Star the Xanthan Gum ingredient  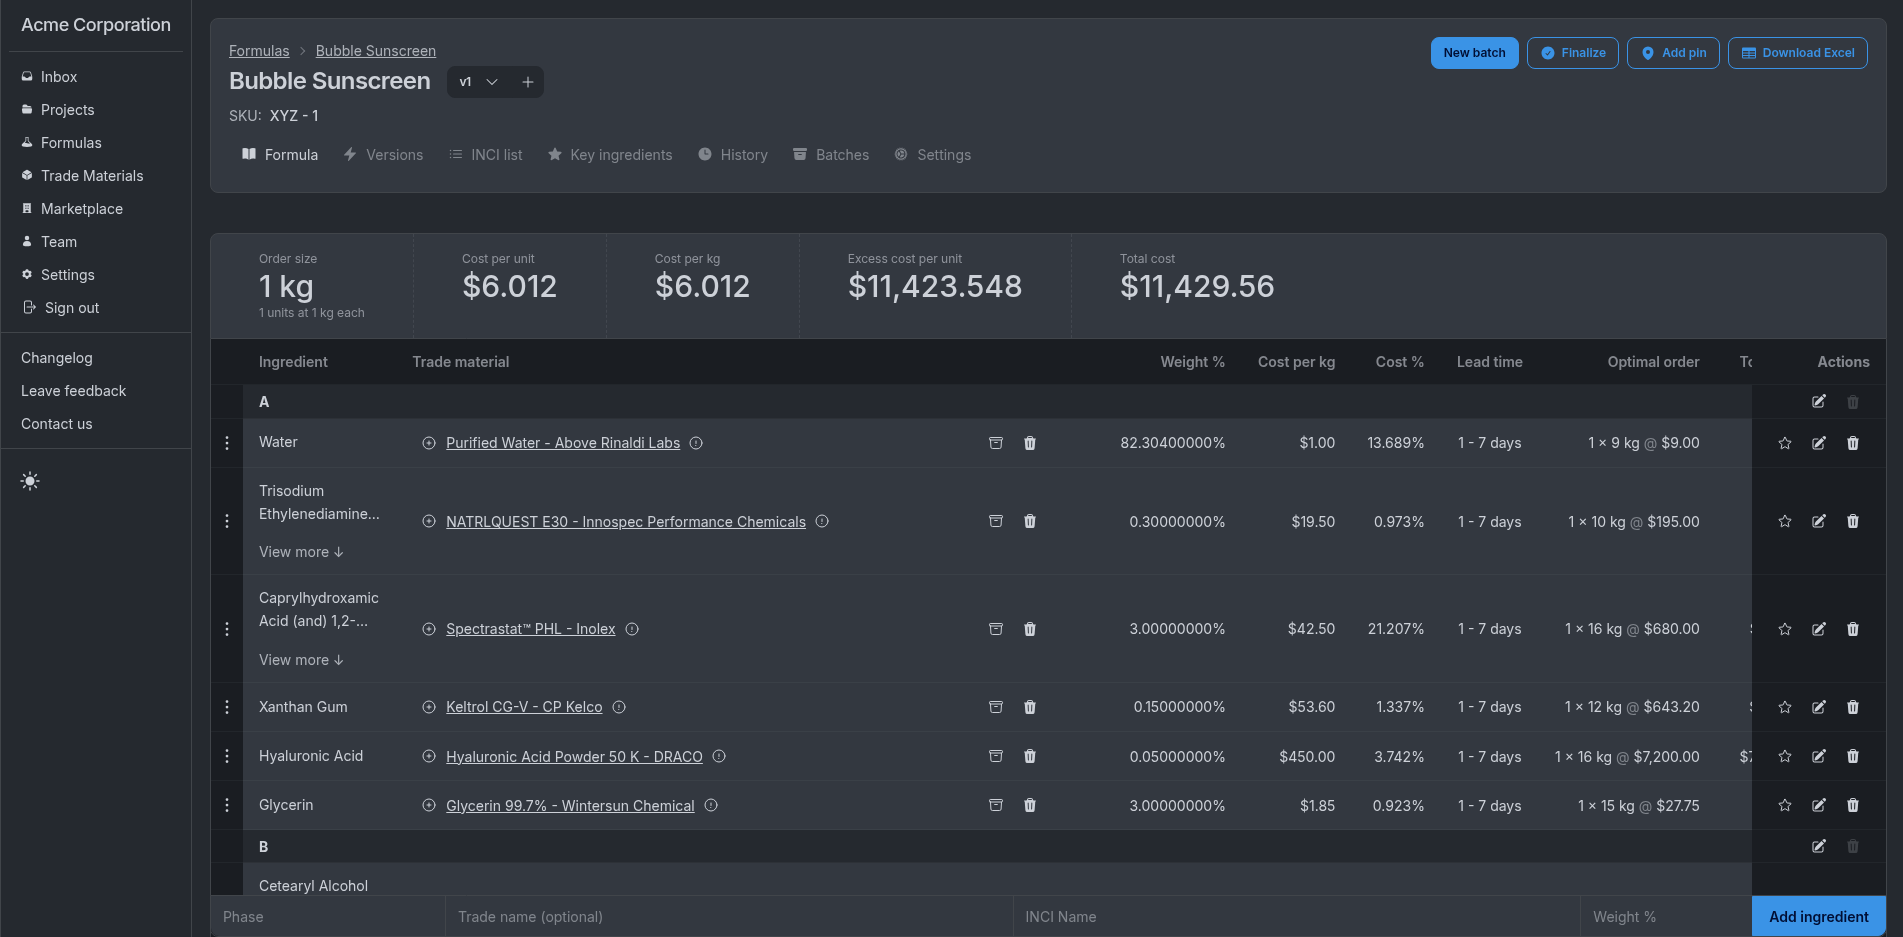point(1785,707)
